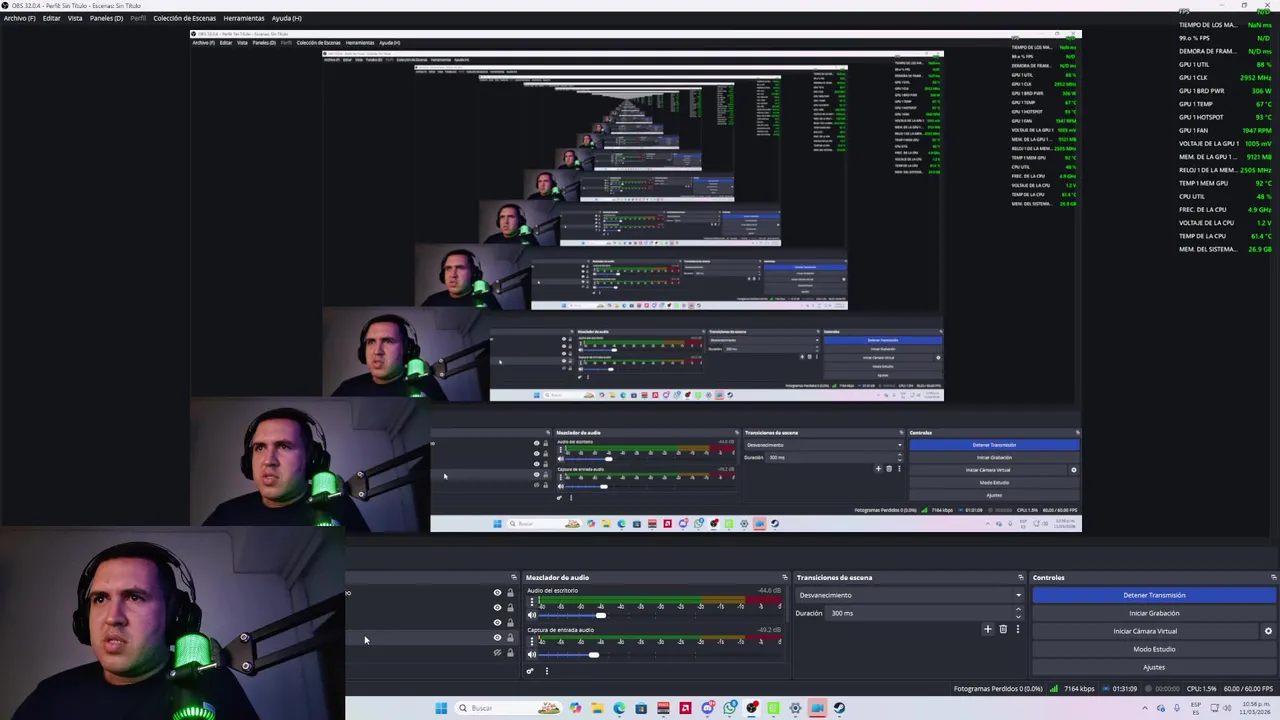Show hidden system tray icons chevron

(1145, 708)
